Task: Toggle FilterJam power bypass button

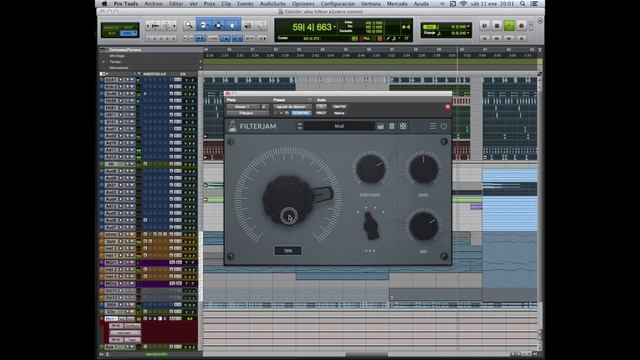Action: click(444, 126)
